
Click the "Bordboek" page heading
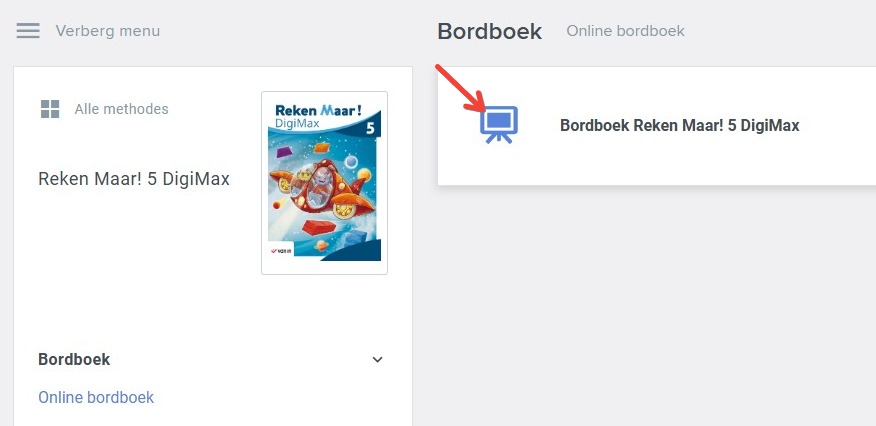[x=489, y=31]
